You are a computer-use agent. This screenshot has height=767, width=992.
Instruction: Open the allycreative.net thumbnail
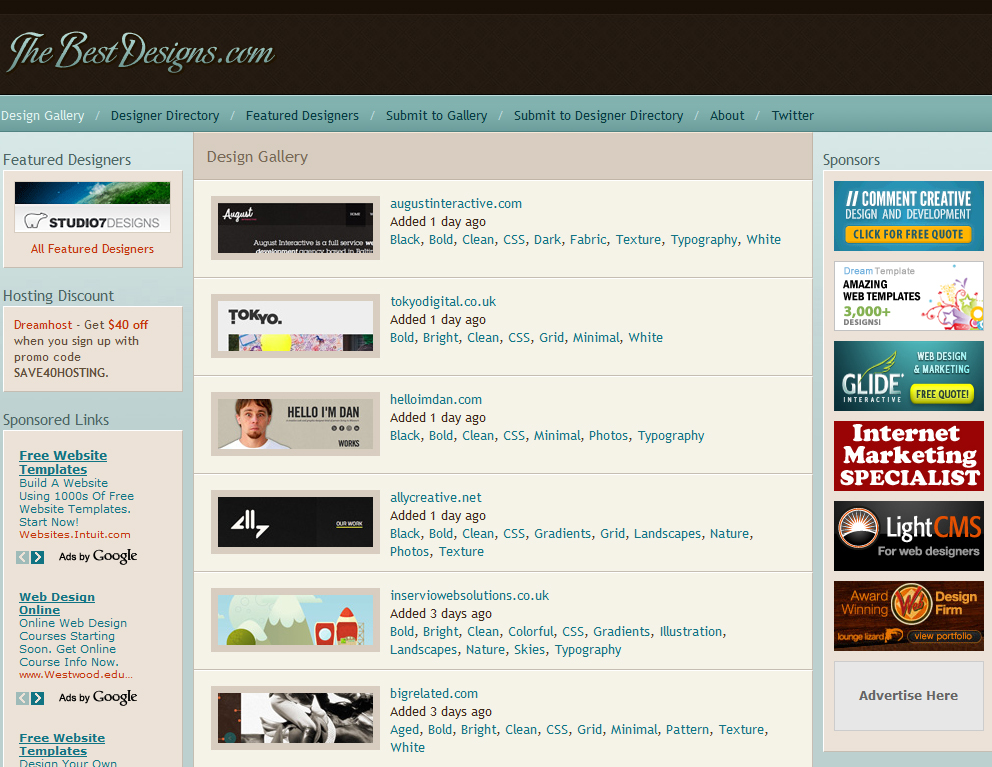(x=295, y=522)
